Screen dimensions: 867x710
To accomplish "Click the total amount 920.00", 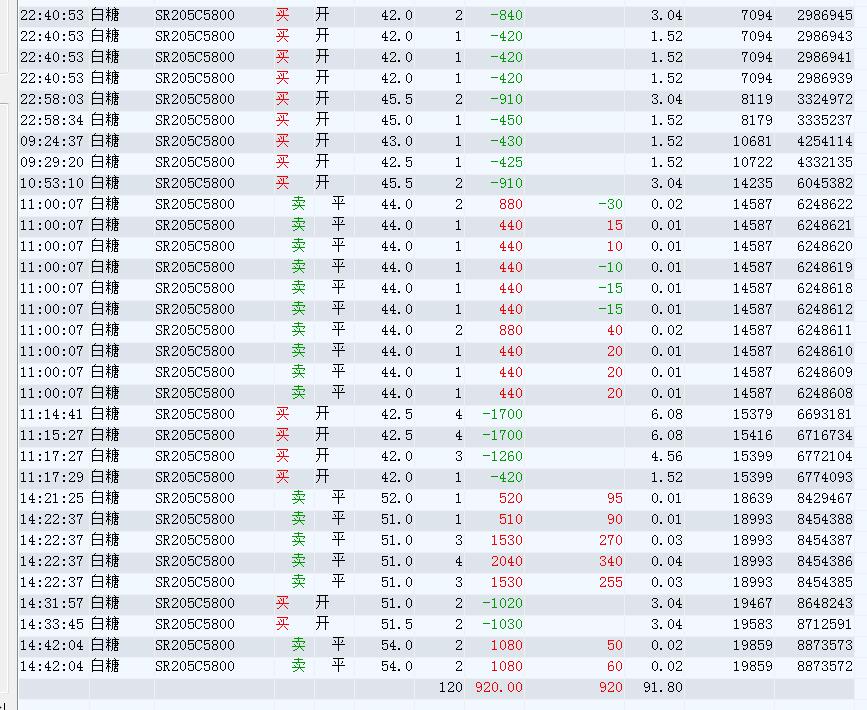I will point(498,688).
